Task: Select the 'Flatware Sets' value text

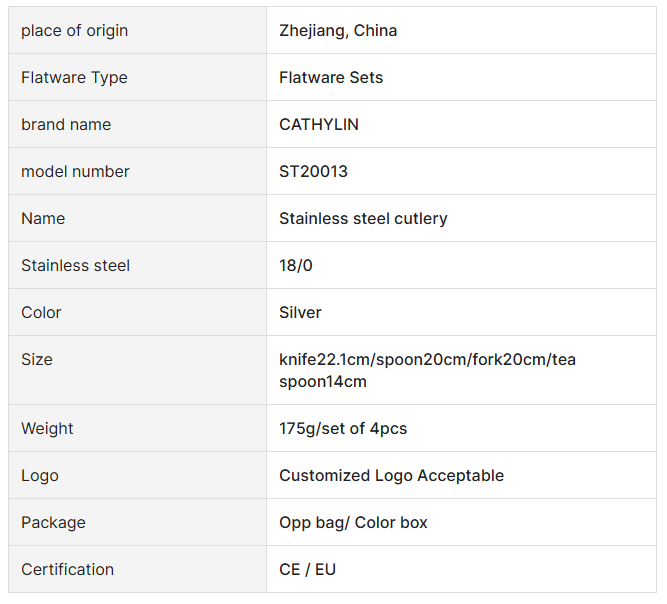Action: point(331,78)
